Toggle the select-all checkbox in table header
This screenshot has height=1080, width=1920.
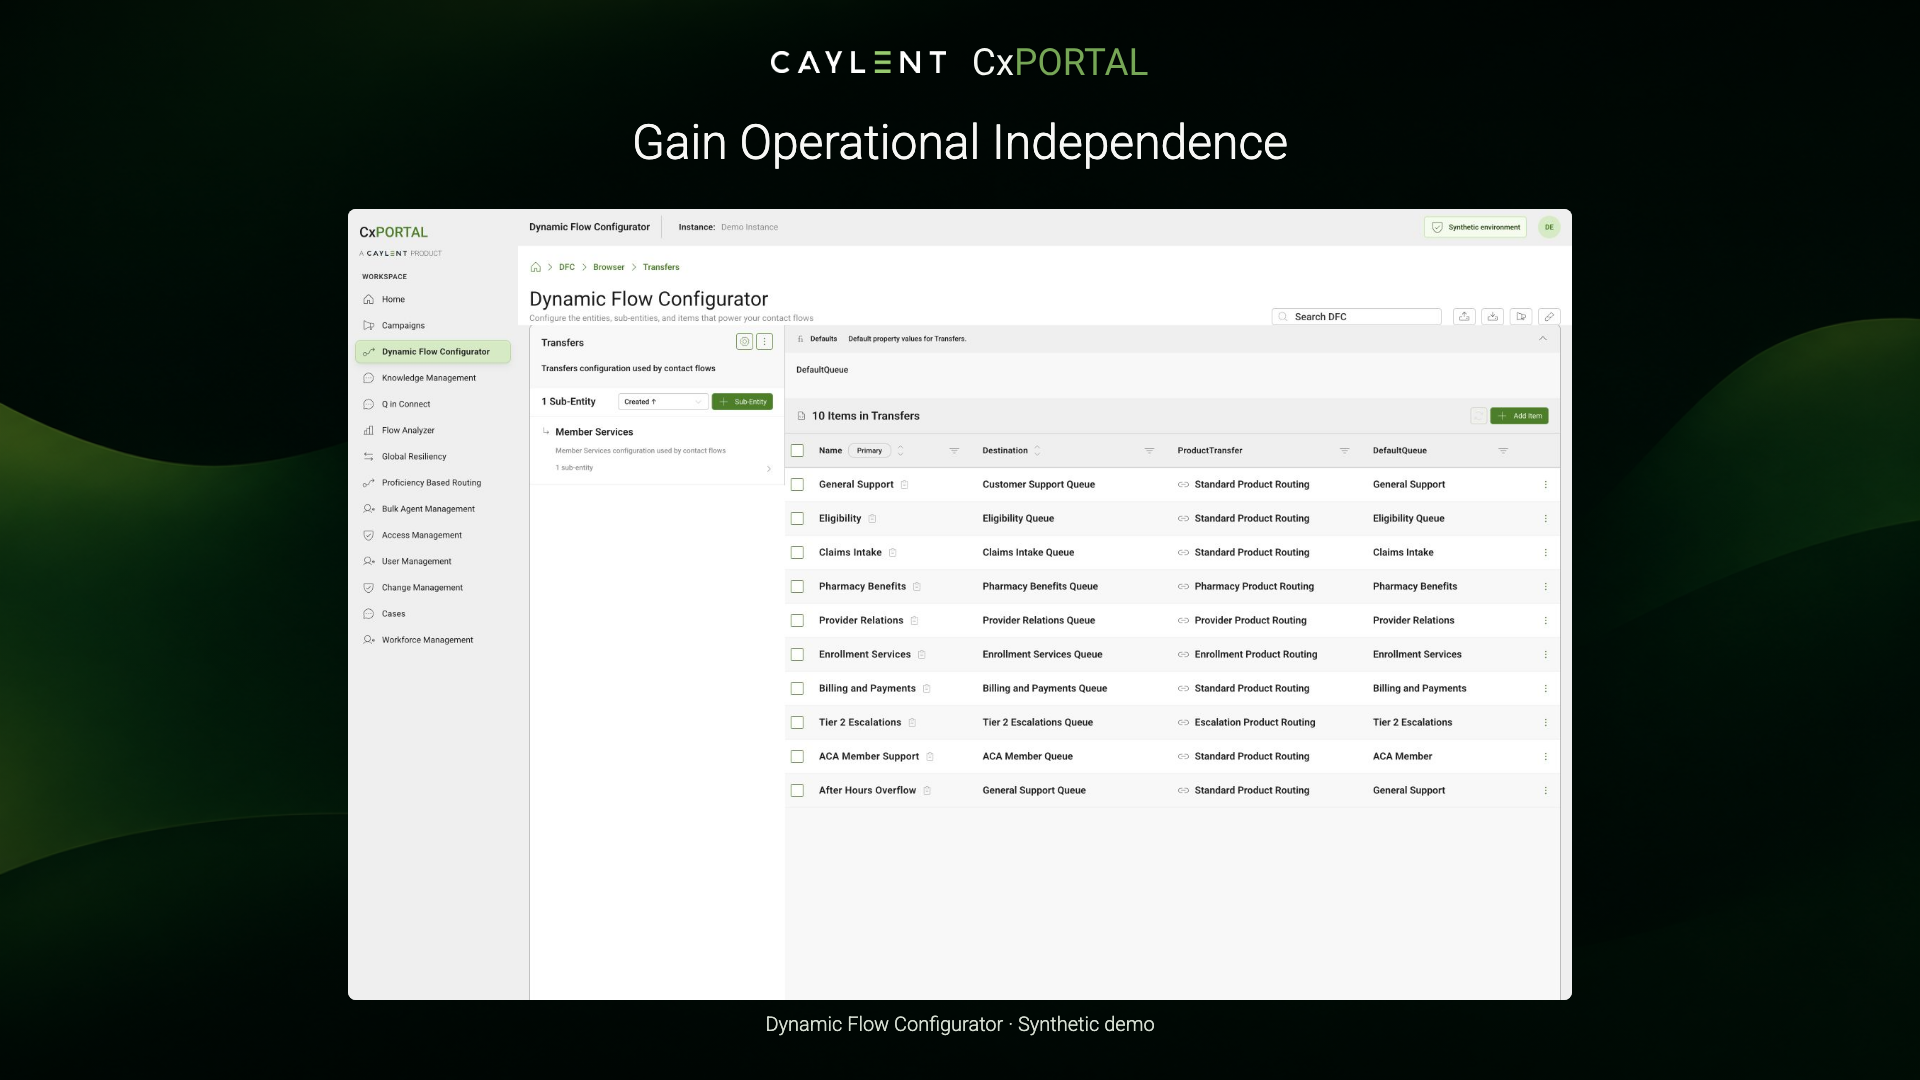(x=797, y=451)
